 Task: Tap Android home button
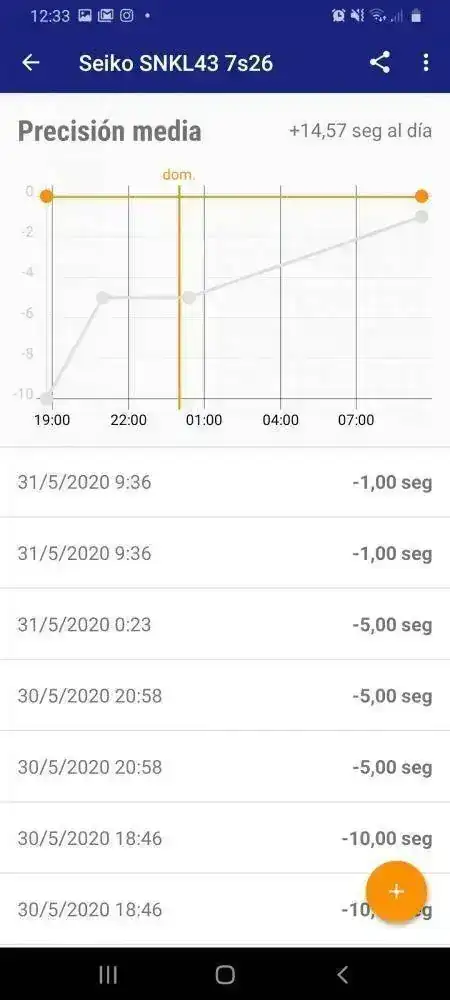[x=225, y=974]
